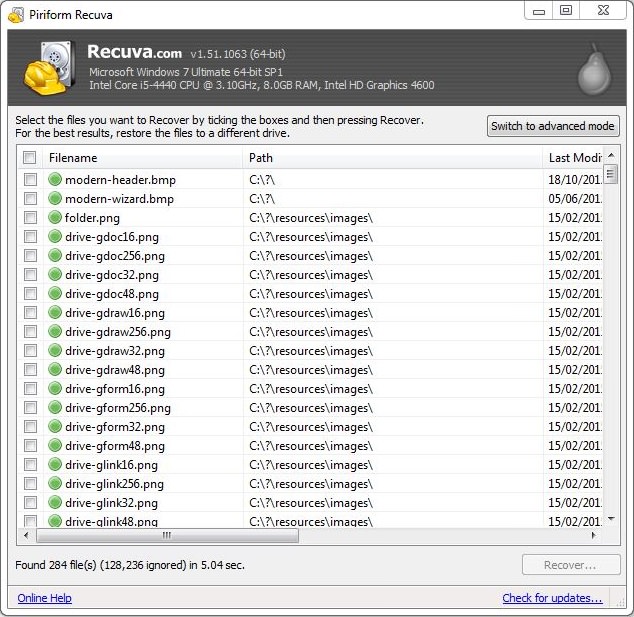The image size is (634, 617).
Task: Click vertical scrollbar up arrow
Action: pyautogui.click(x=611, y=155)
